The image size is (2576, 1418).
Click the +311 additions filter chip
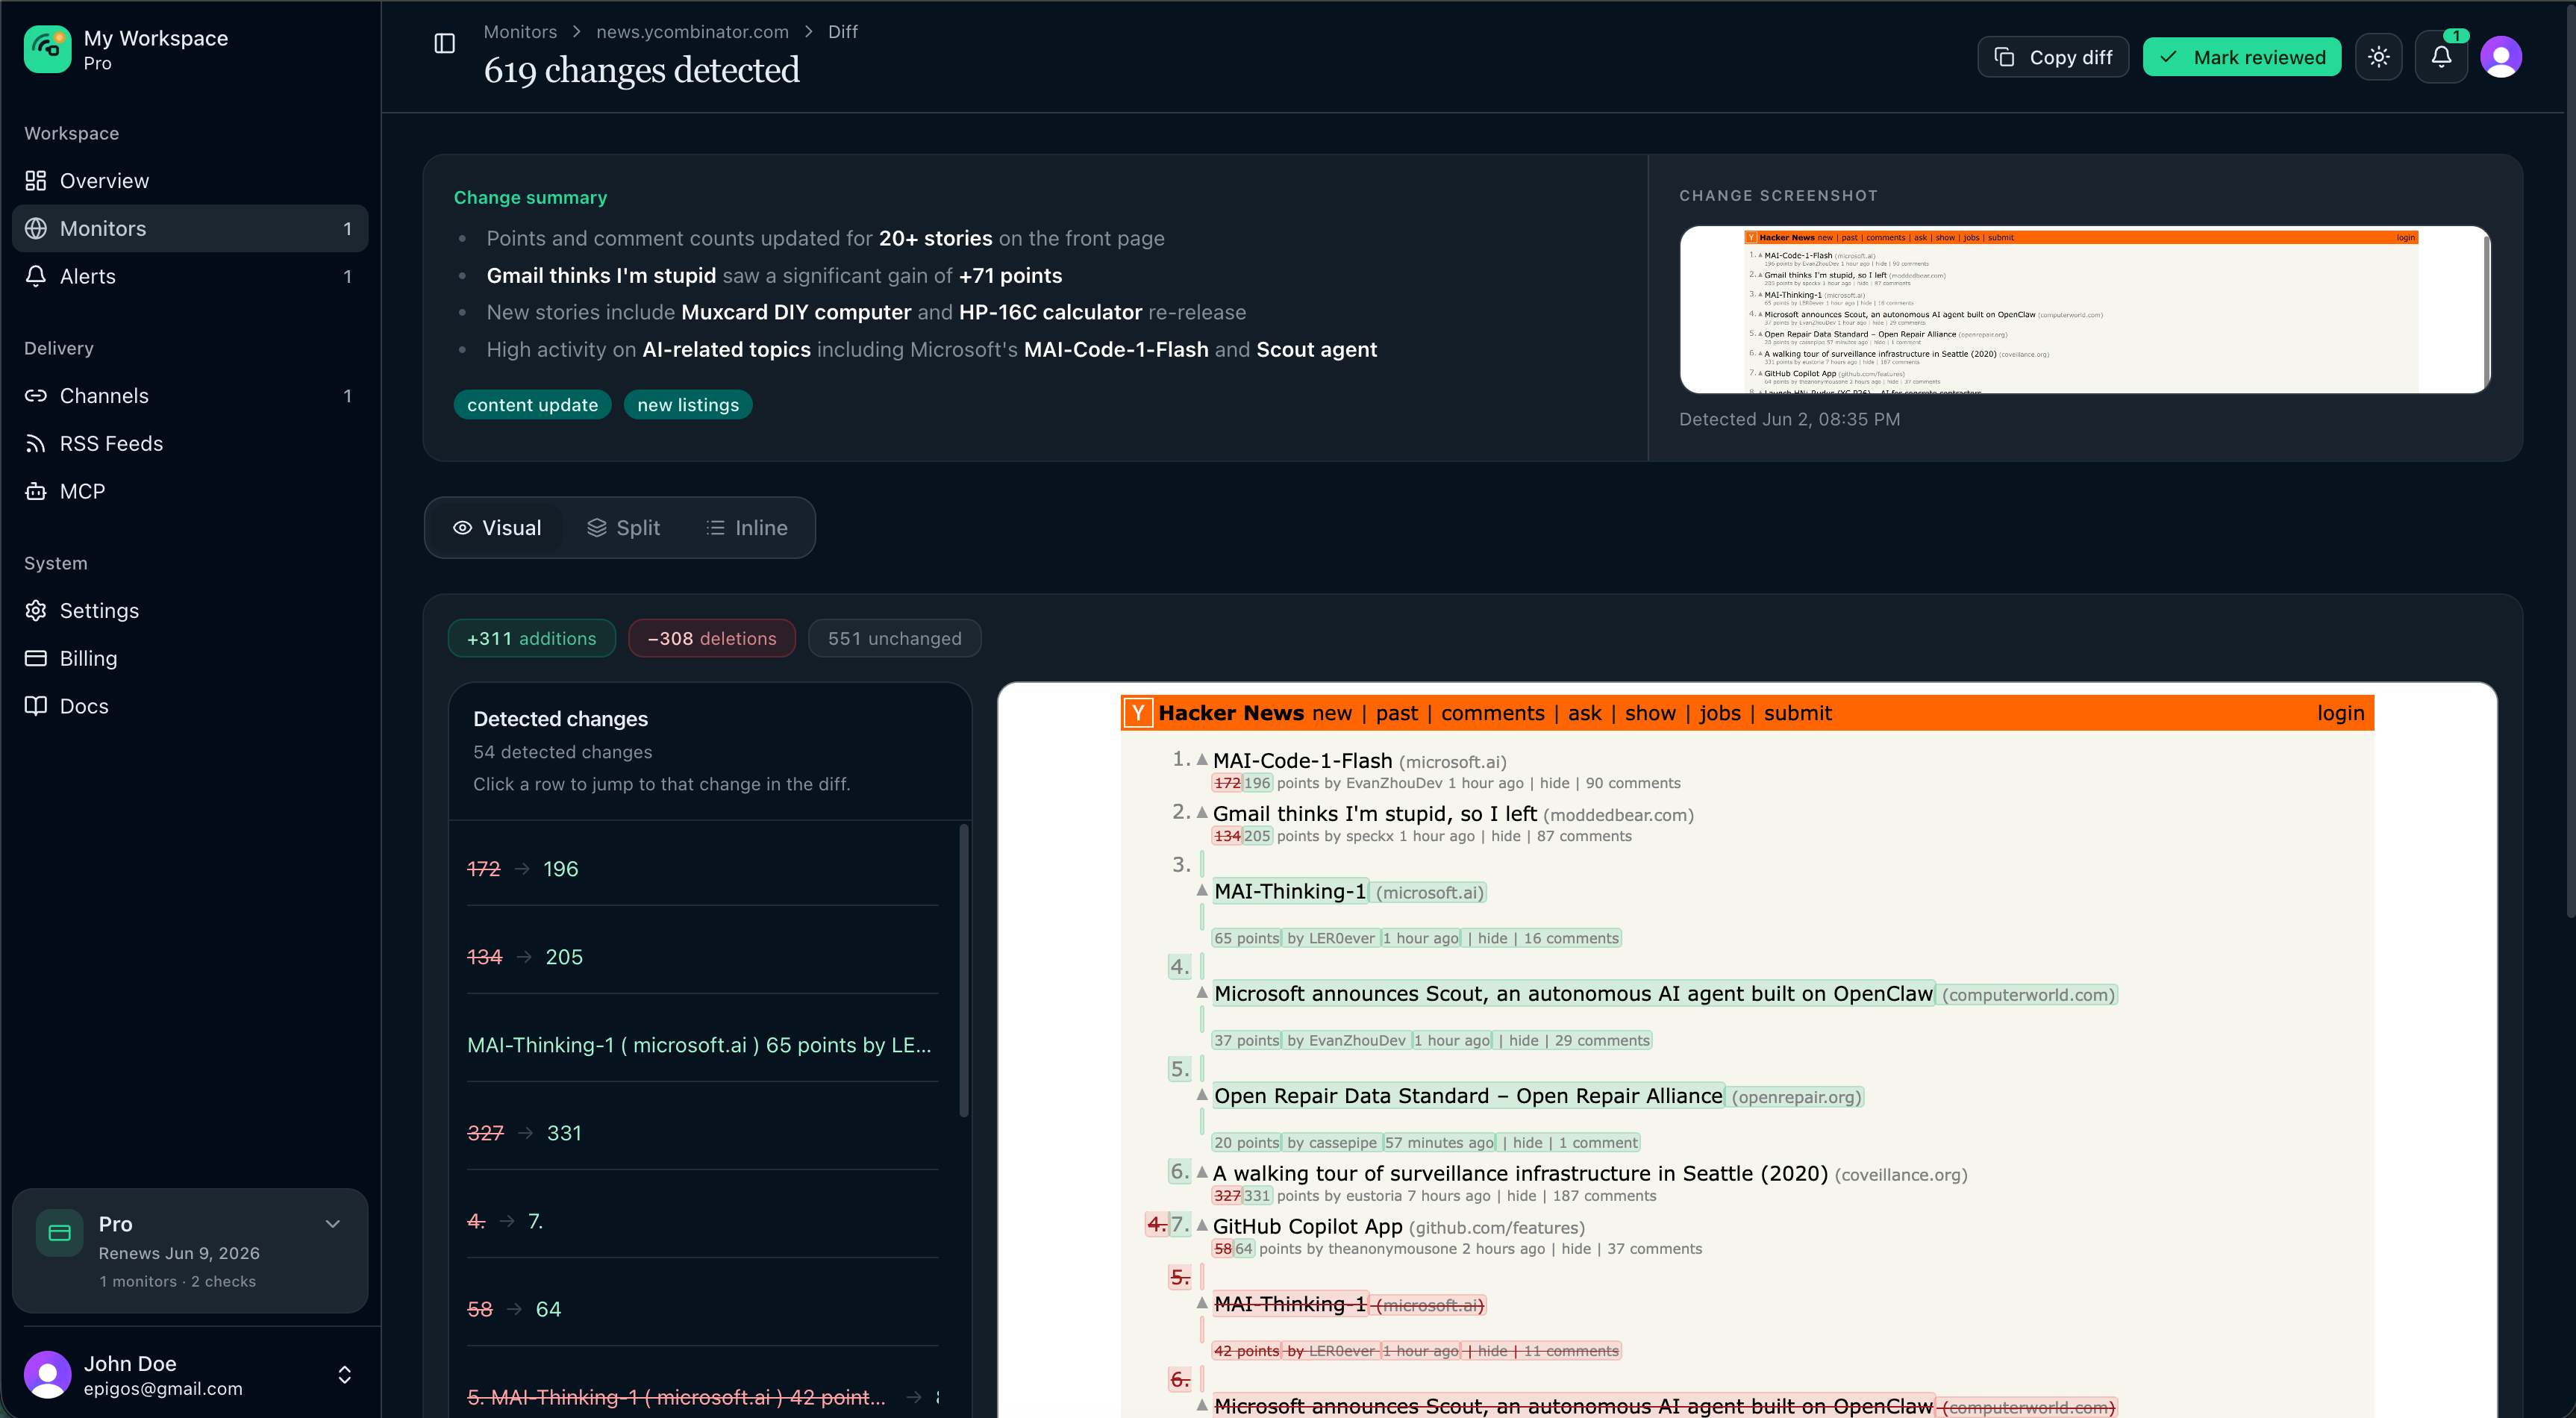tap(531, 639)
